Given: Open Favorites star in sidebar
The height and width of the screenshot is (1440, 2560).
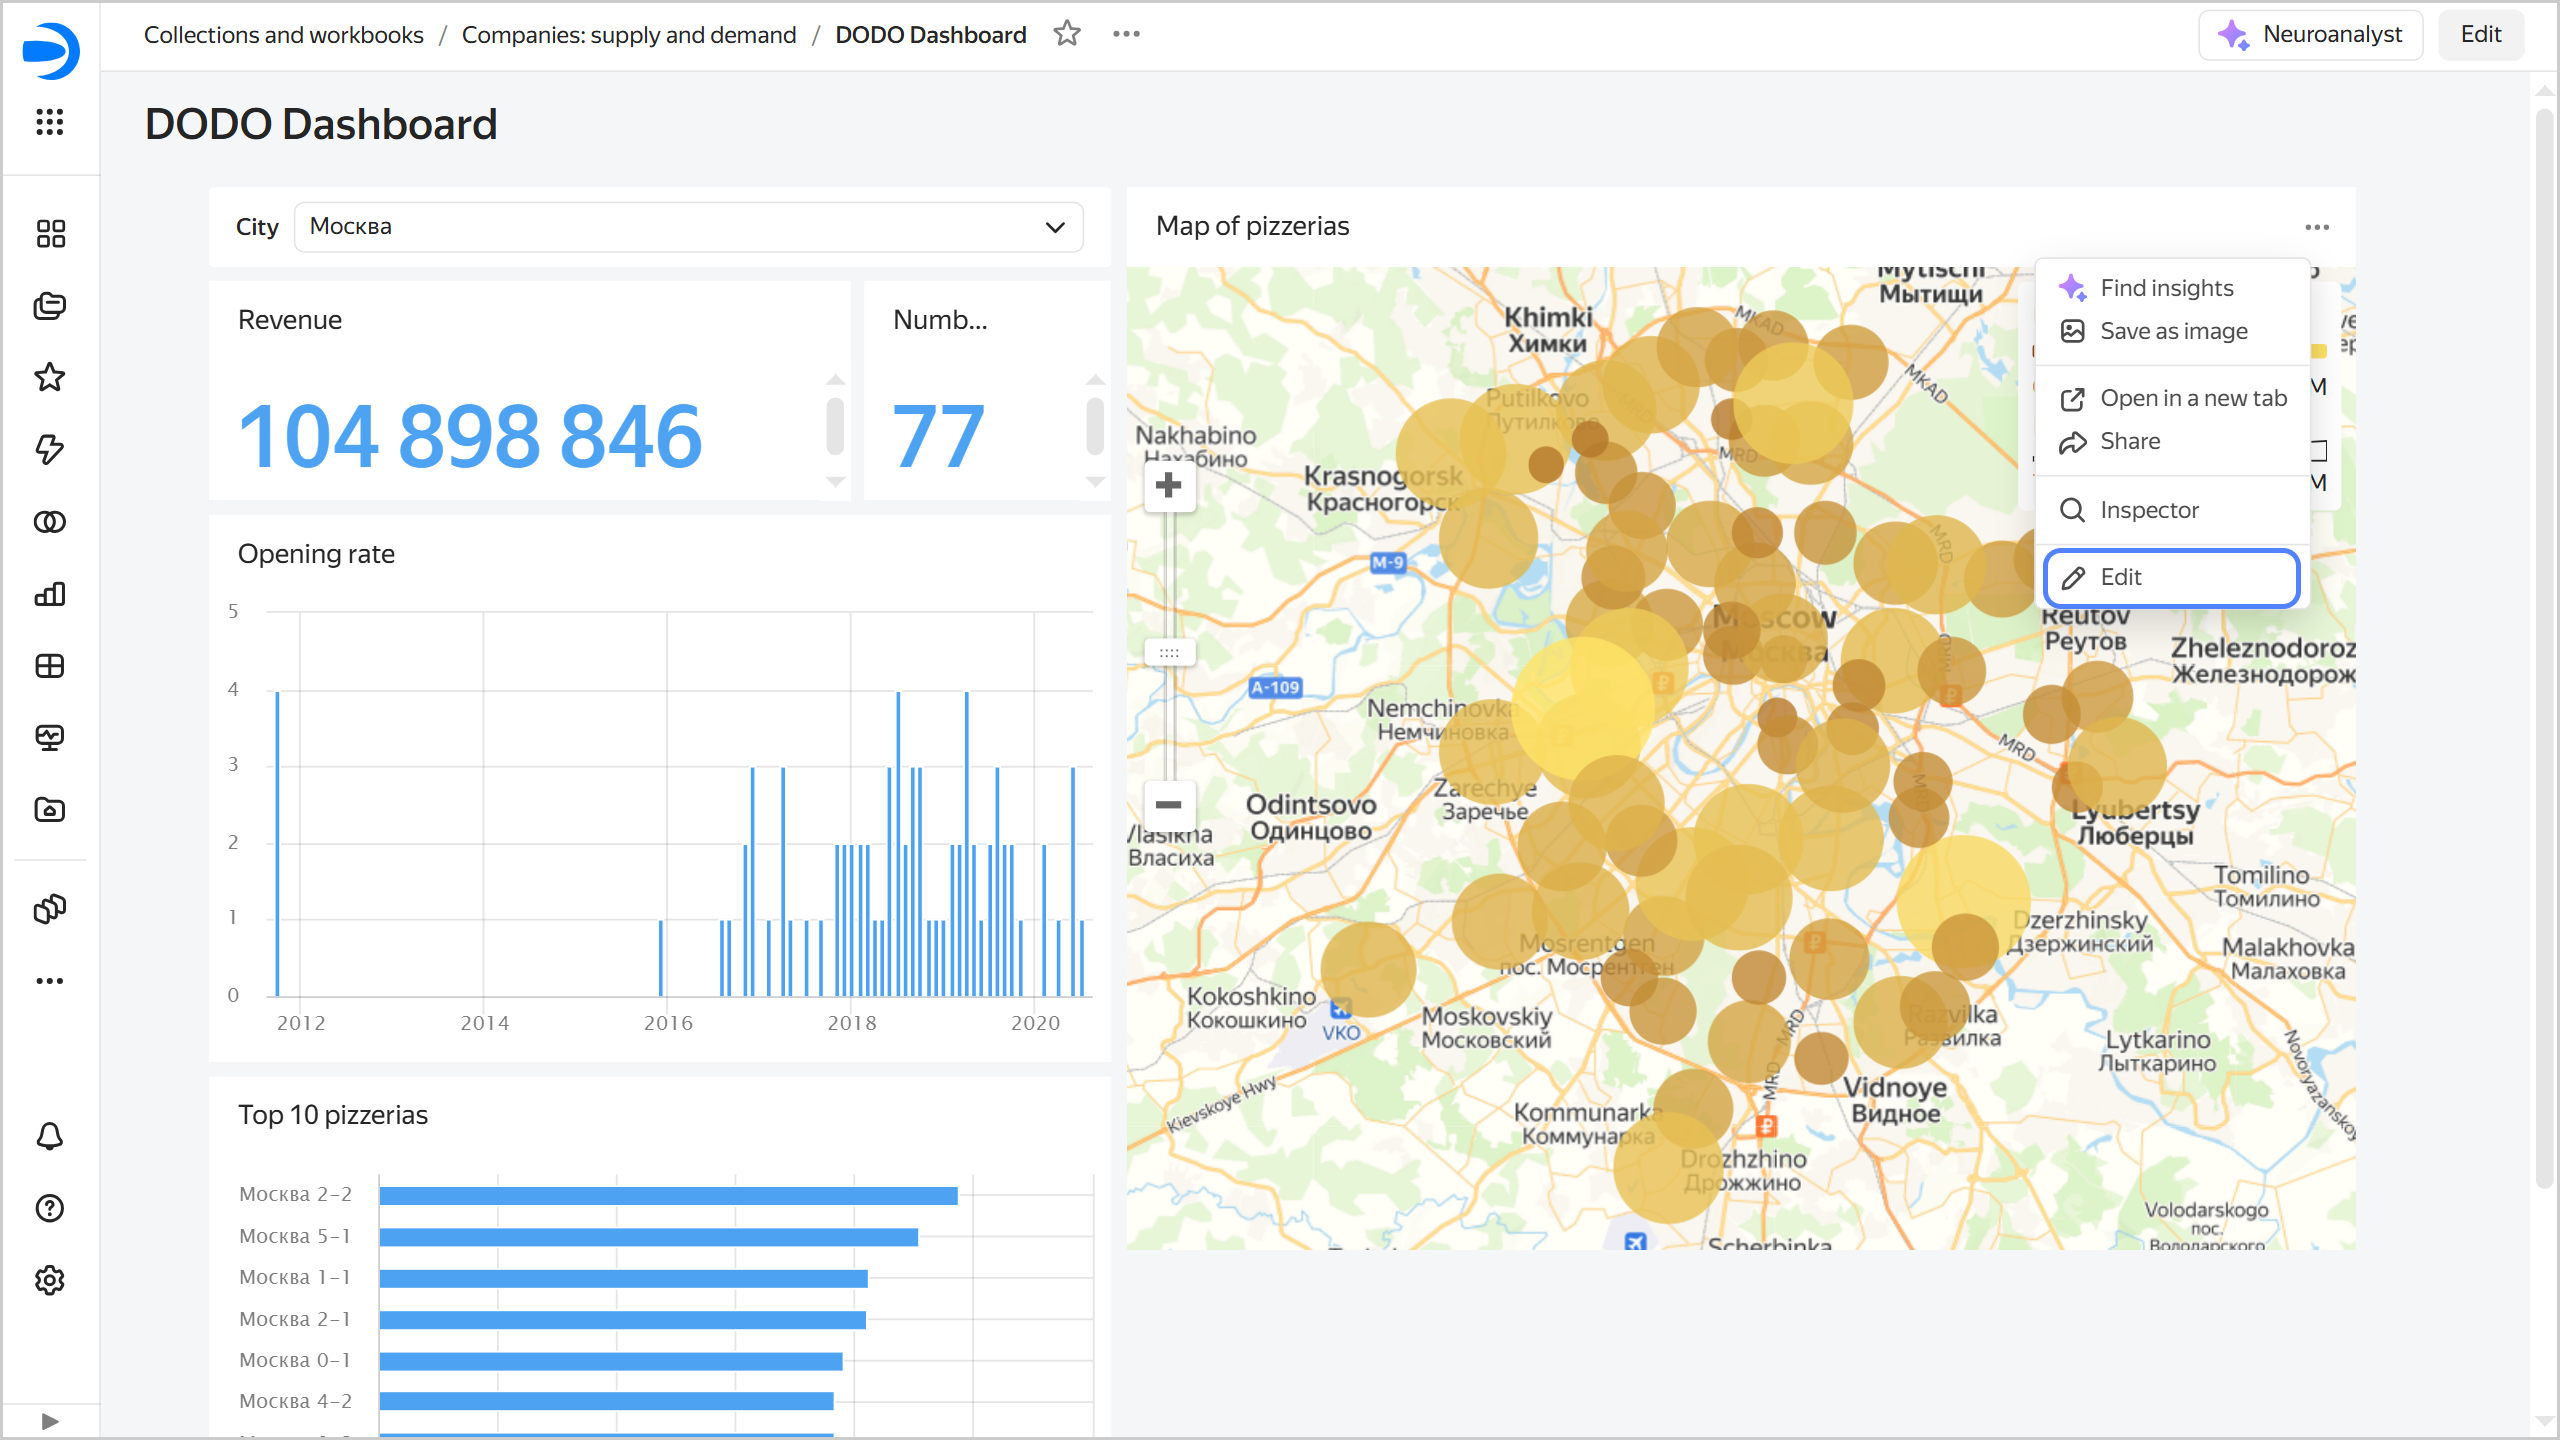Looking at the screenshot, I should (x=50, y=377).
